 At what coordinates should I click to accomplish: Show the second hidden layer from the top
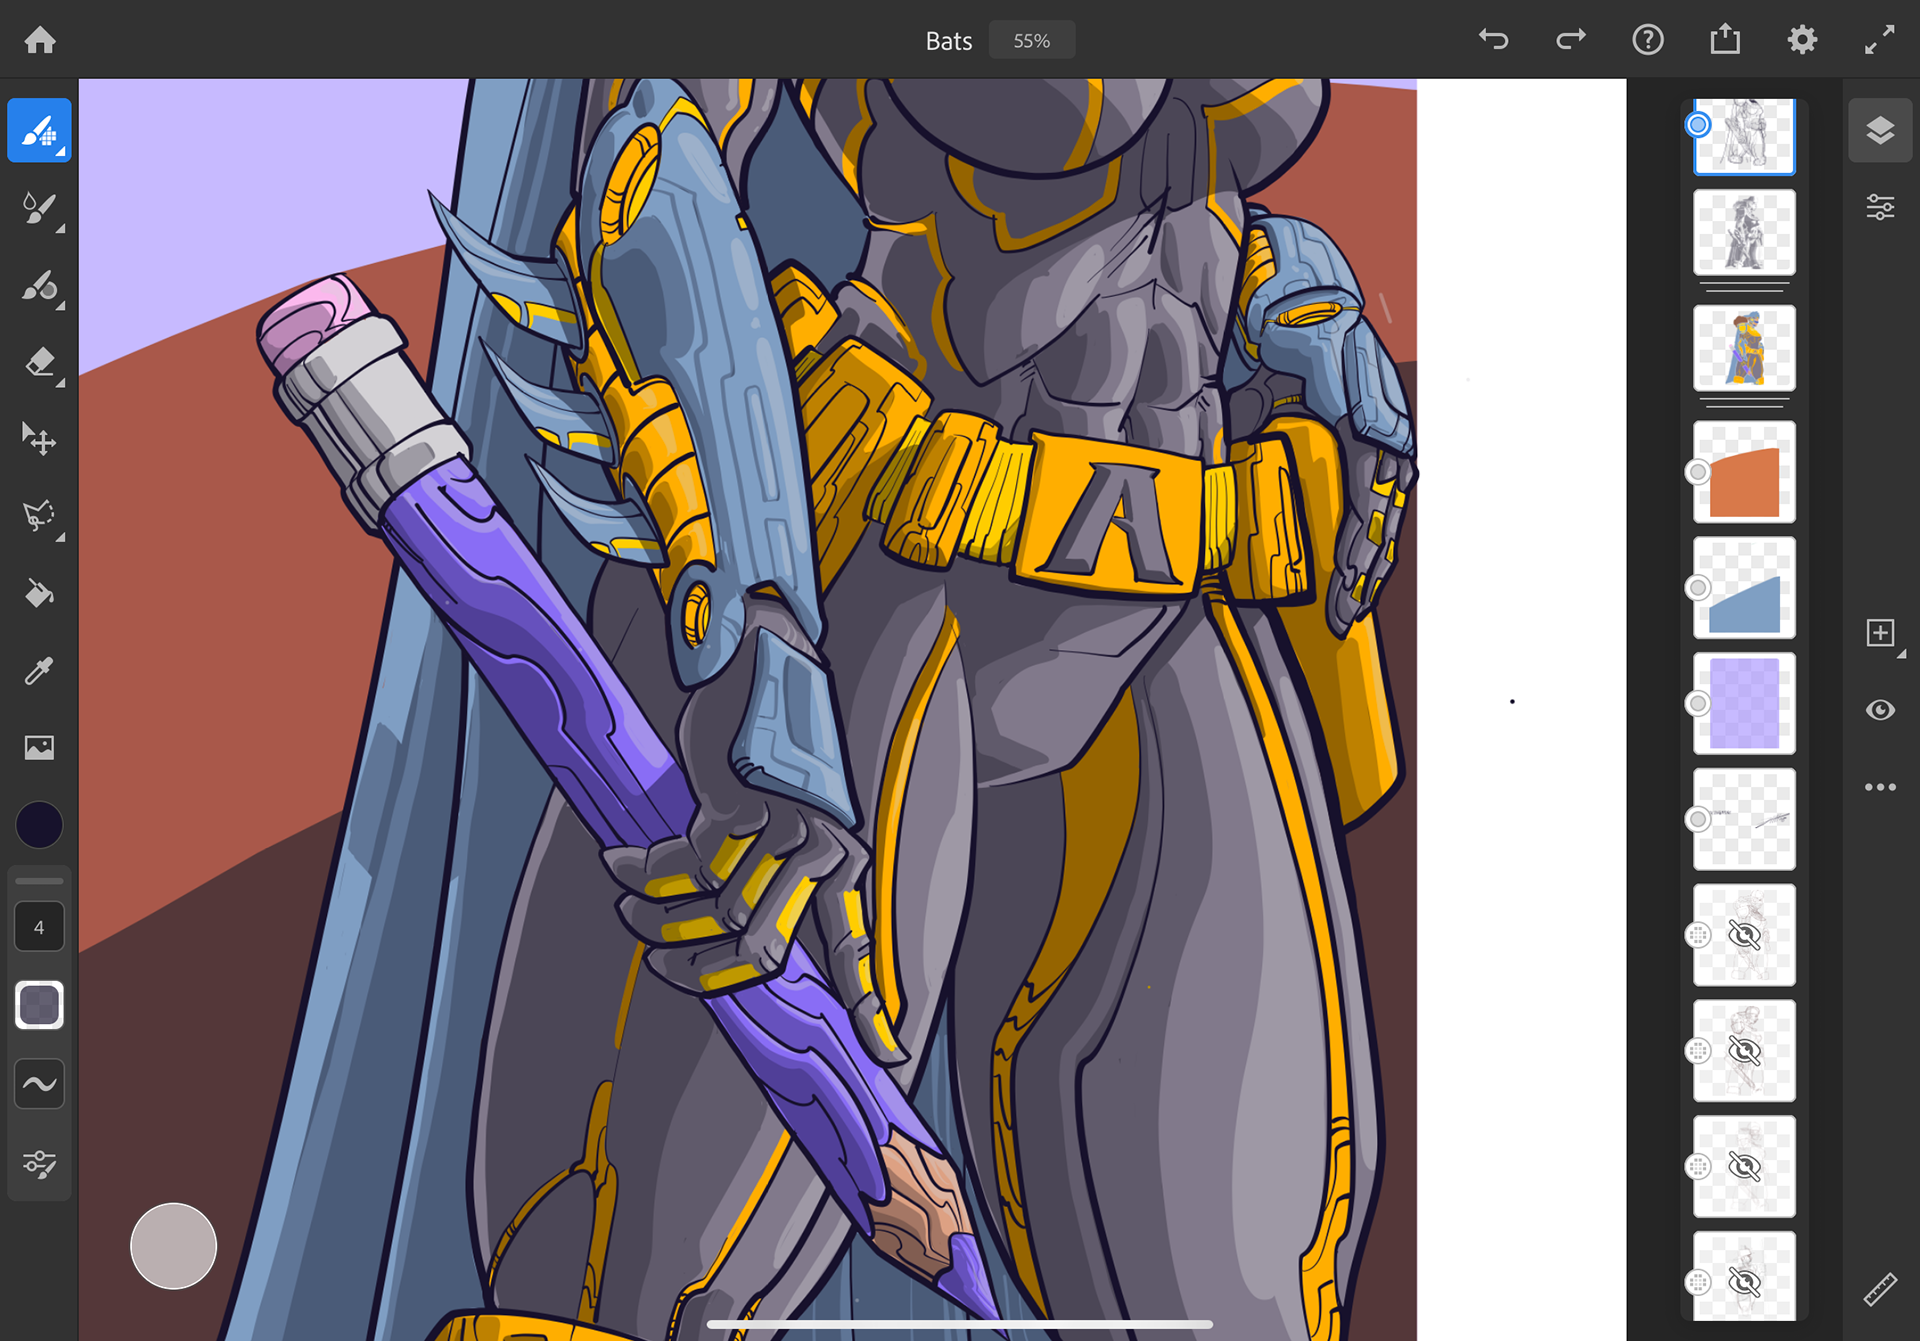1744,1052
